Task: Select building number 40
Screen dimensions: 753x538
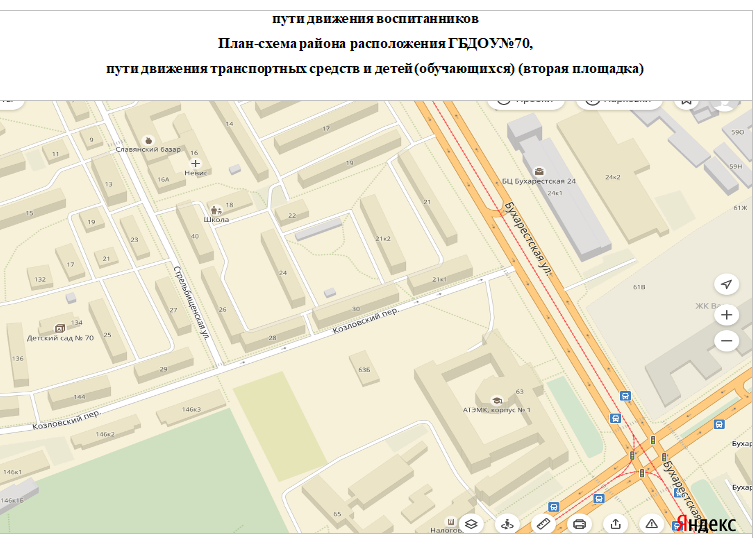Action: [x=194, y=236]
